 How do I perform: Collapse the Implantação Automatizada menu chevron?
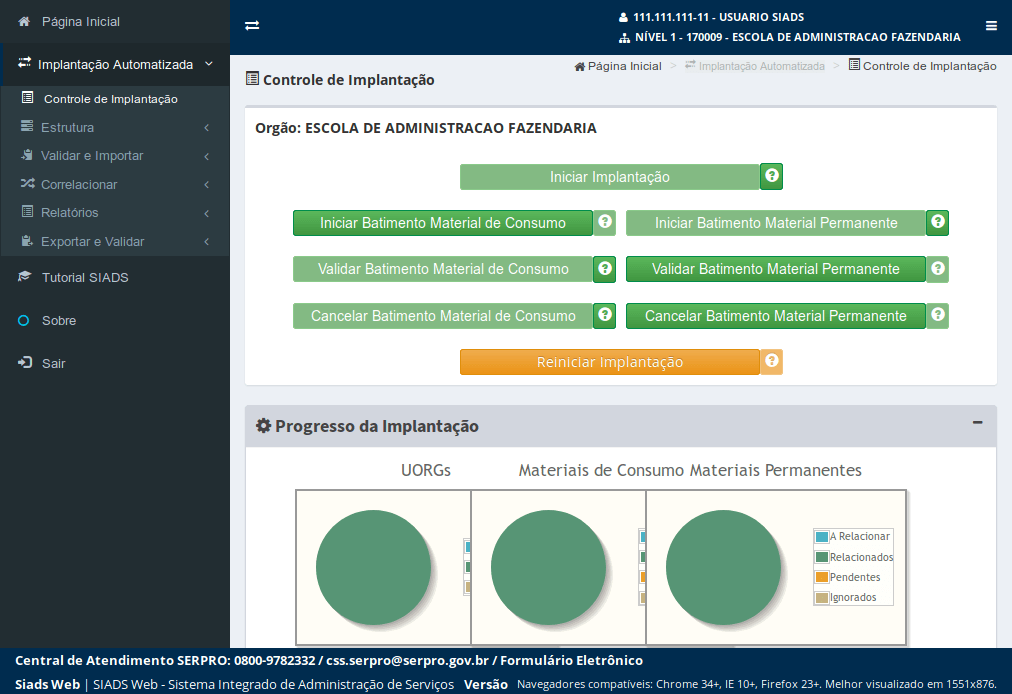coord(208,64)
